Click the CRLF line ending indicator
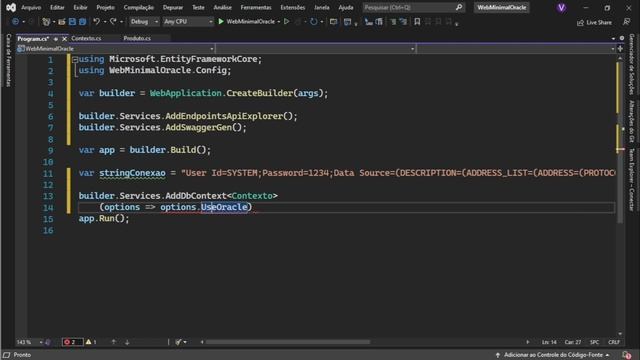The image size is (640, 360). coord(614,342)
